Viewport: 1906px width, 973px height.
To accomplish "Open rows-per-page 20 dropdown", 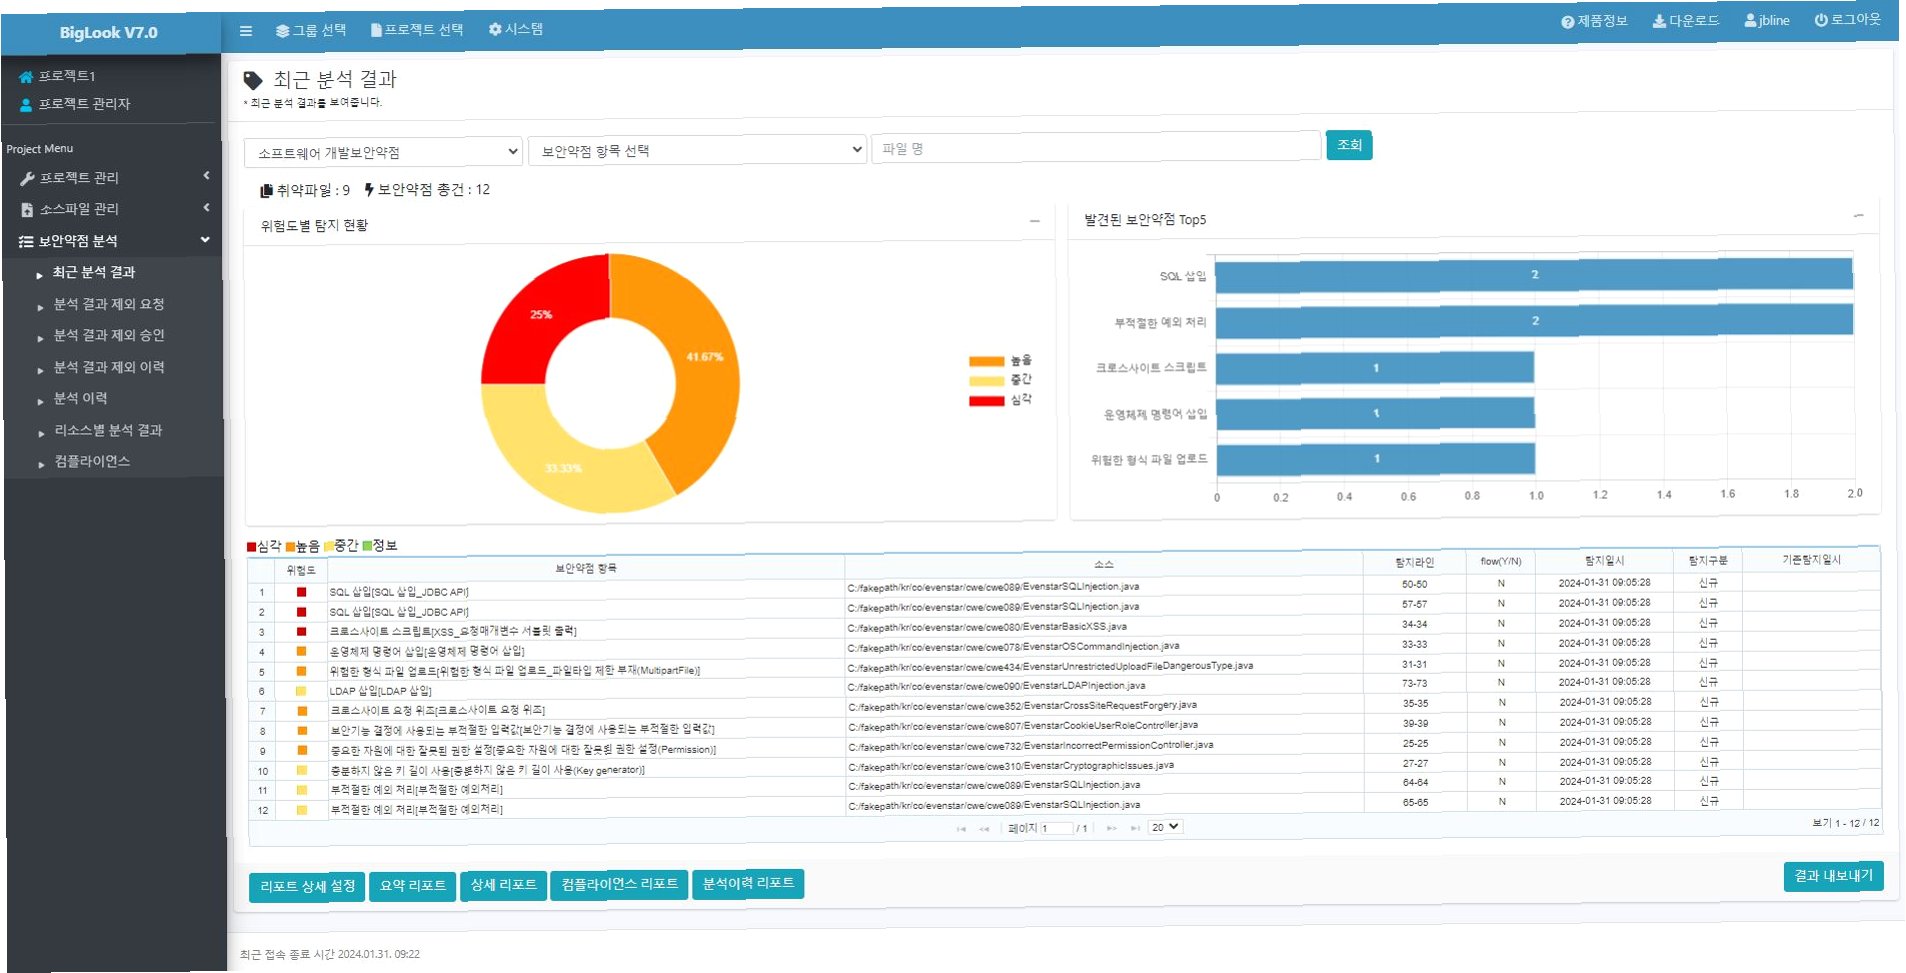I will (1165, 827).
